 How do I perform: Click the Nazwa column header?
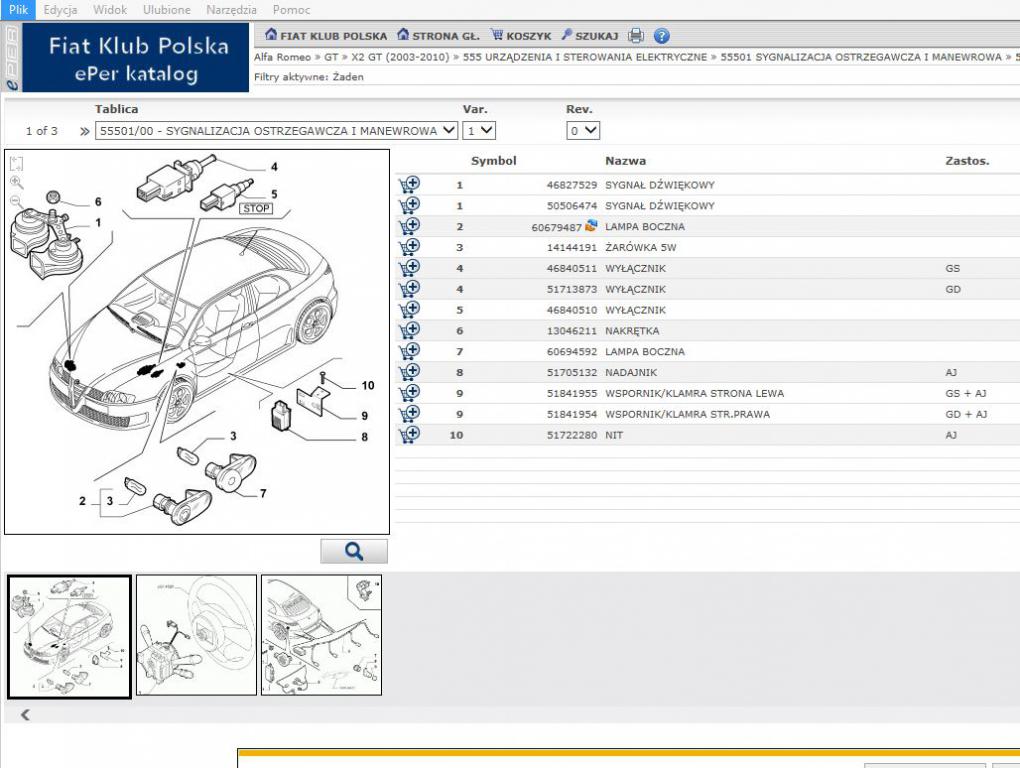click(625, 161)
